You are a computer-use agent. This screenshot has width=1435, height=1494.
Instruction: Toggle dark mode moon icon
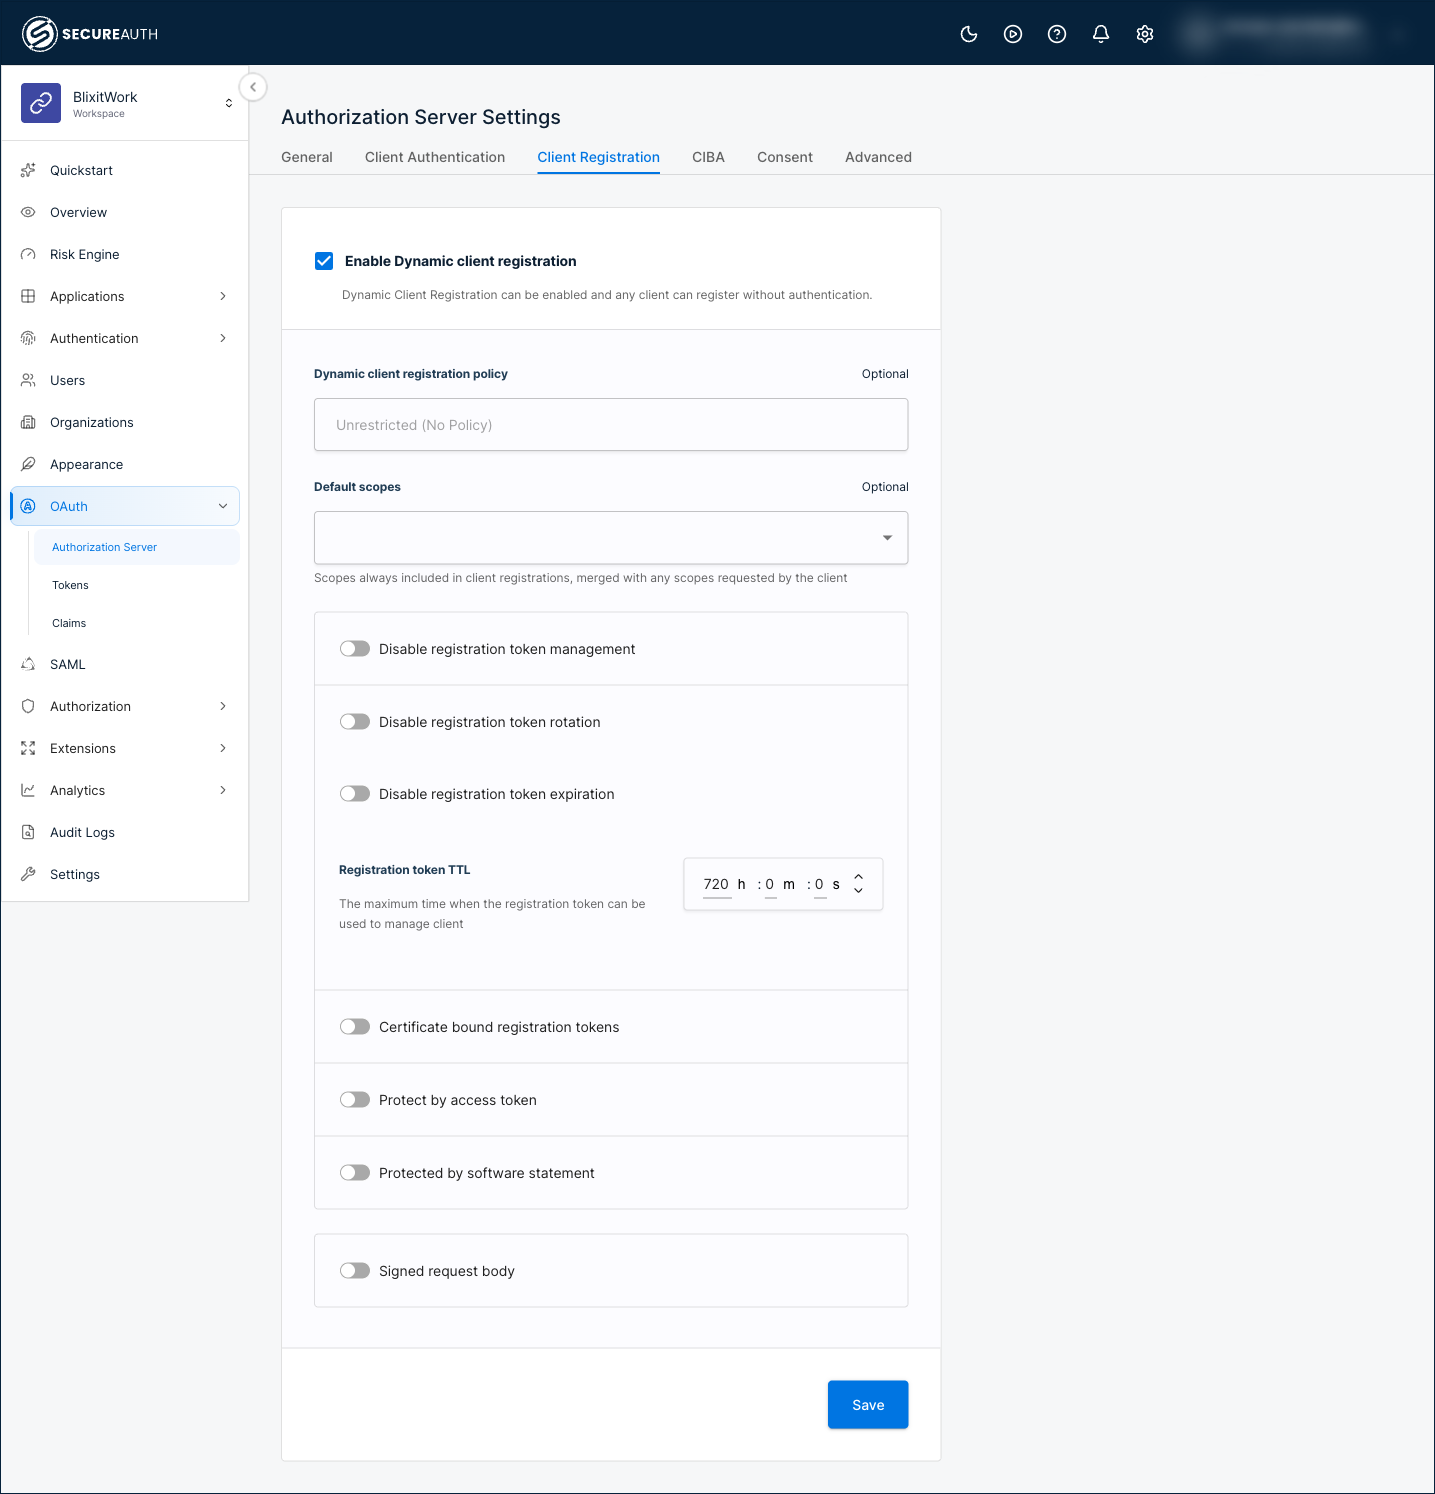pos(969,34)
